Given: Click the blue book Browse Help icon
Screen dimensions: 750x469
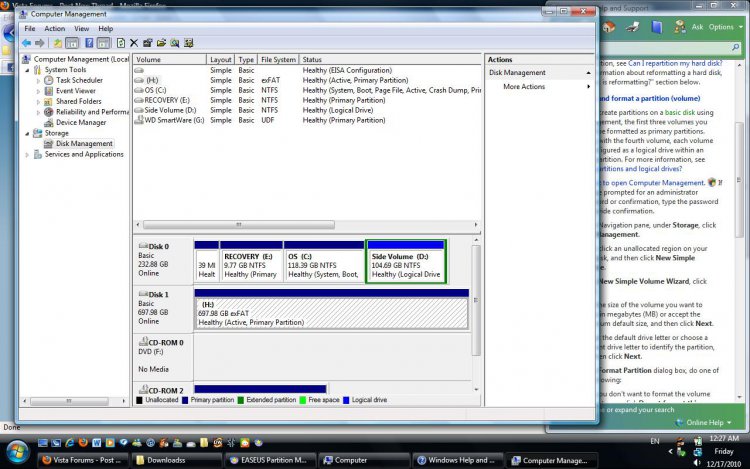Looking at the screenshot, I should pyautogui.click(x=657, y=27).
